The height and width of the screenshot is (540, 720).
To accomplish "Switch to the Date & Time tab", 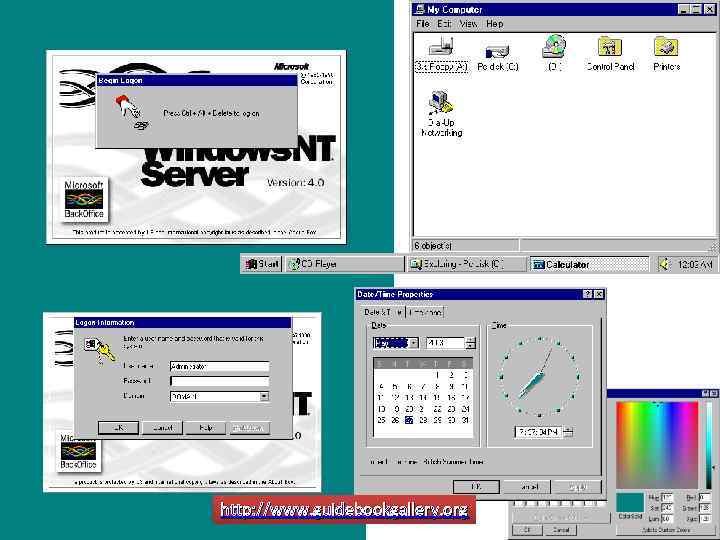I will pos(383,312).
